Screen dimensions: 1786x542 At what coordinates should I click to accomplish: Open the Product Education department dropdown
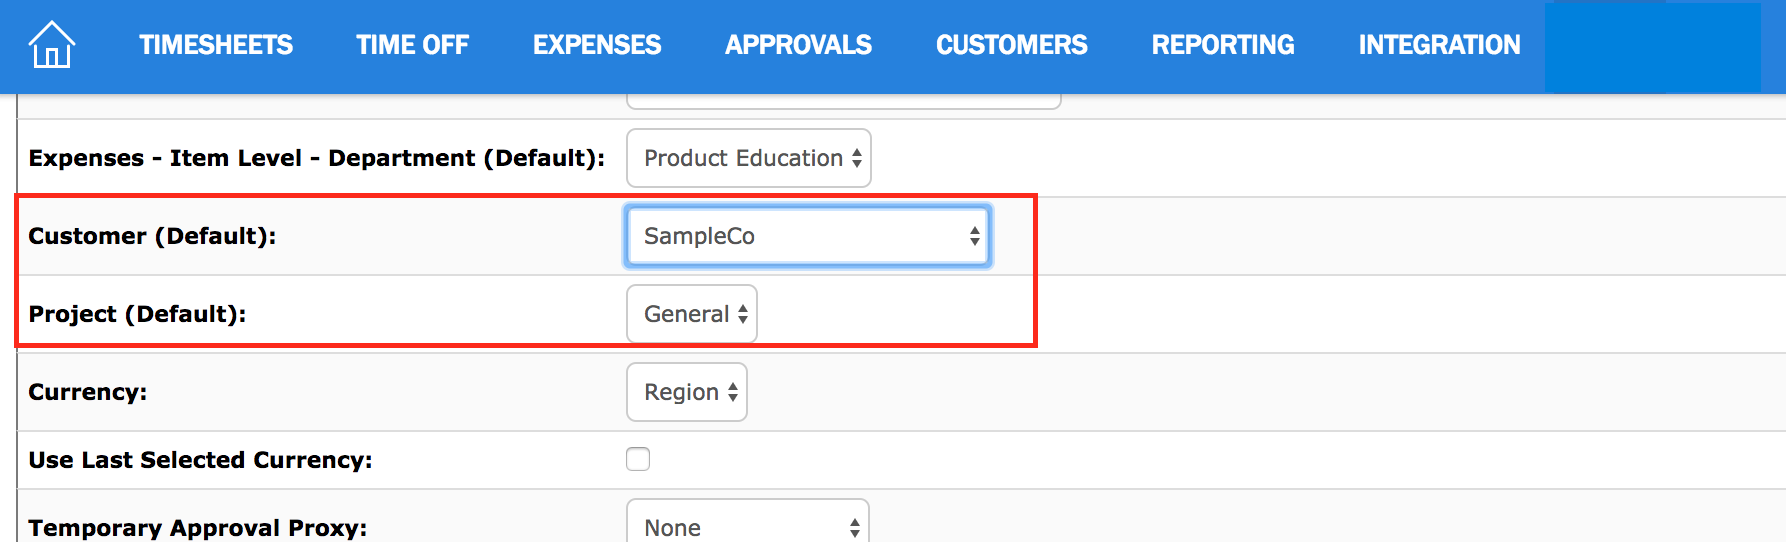[x=749, y=158]
